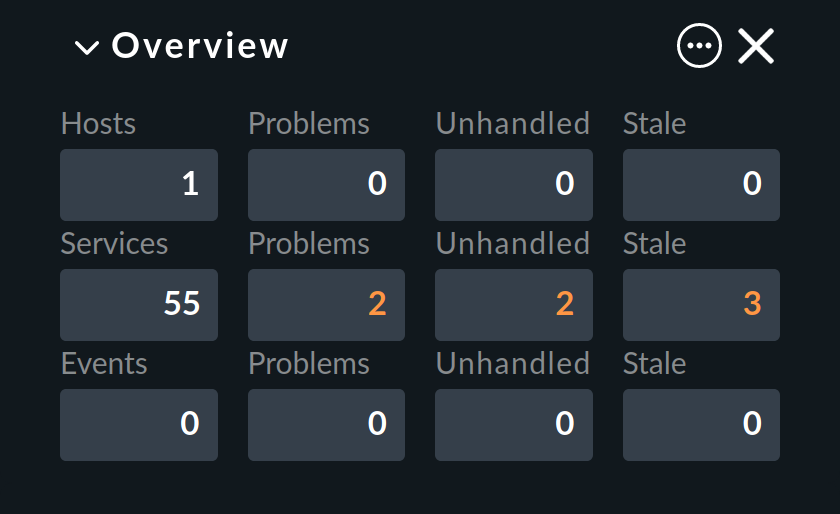Open event Problems count of 0
Image resolution: width=840 pixels, height=514 pixels.
point(326,425)
